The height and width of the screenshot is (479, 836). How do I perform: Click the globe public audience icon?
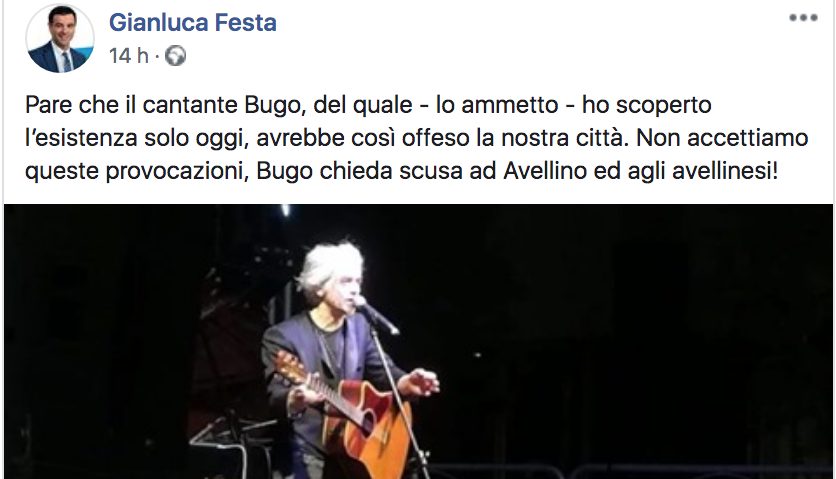pos(175,55)
